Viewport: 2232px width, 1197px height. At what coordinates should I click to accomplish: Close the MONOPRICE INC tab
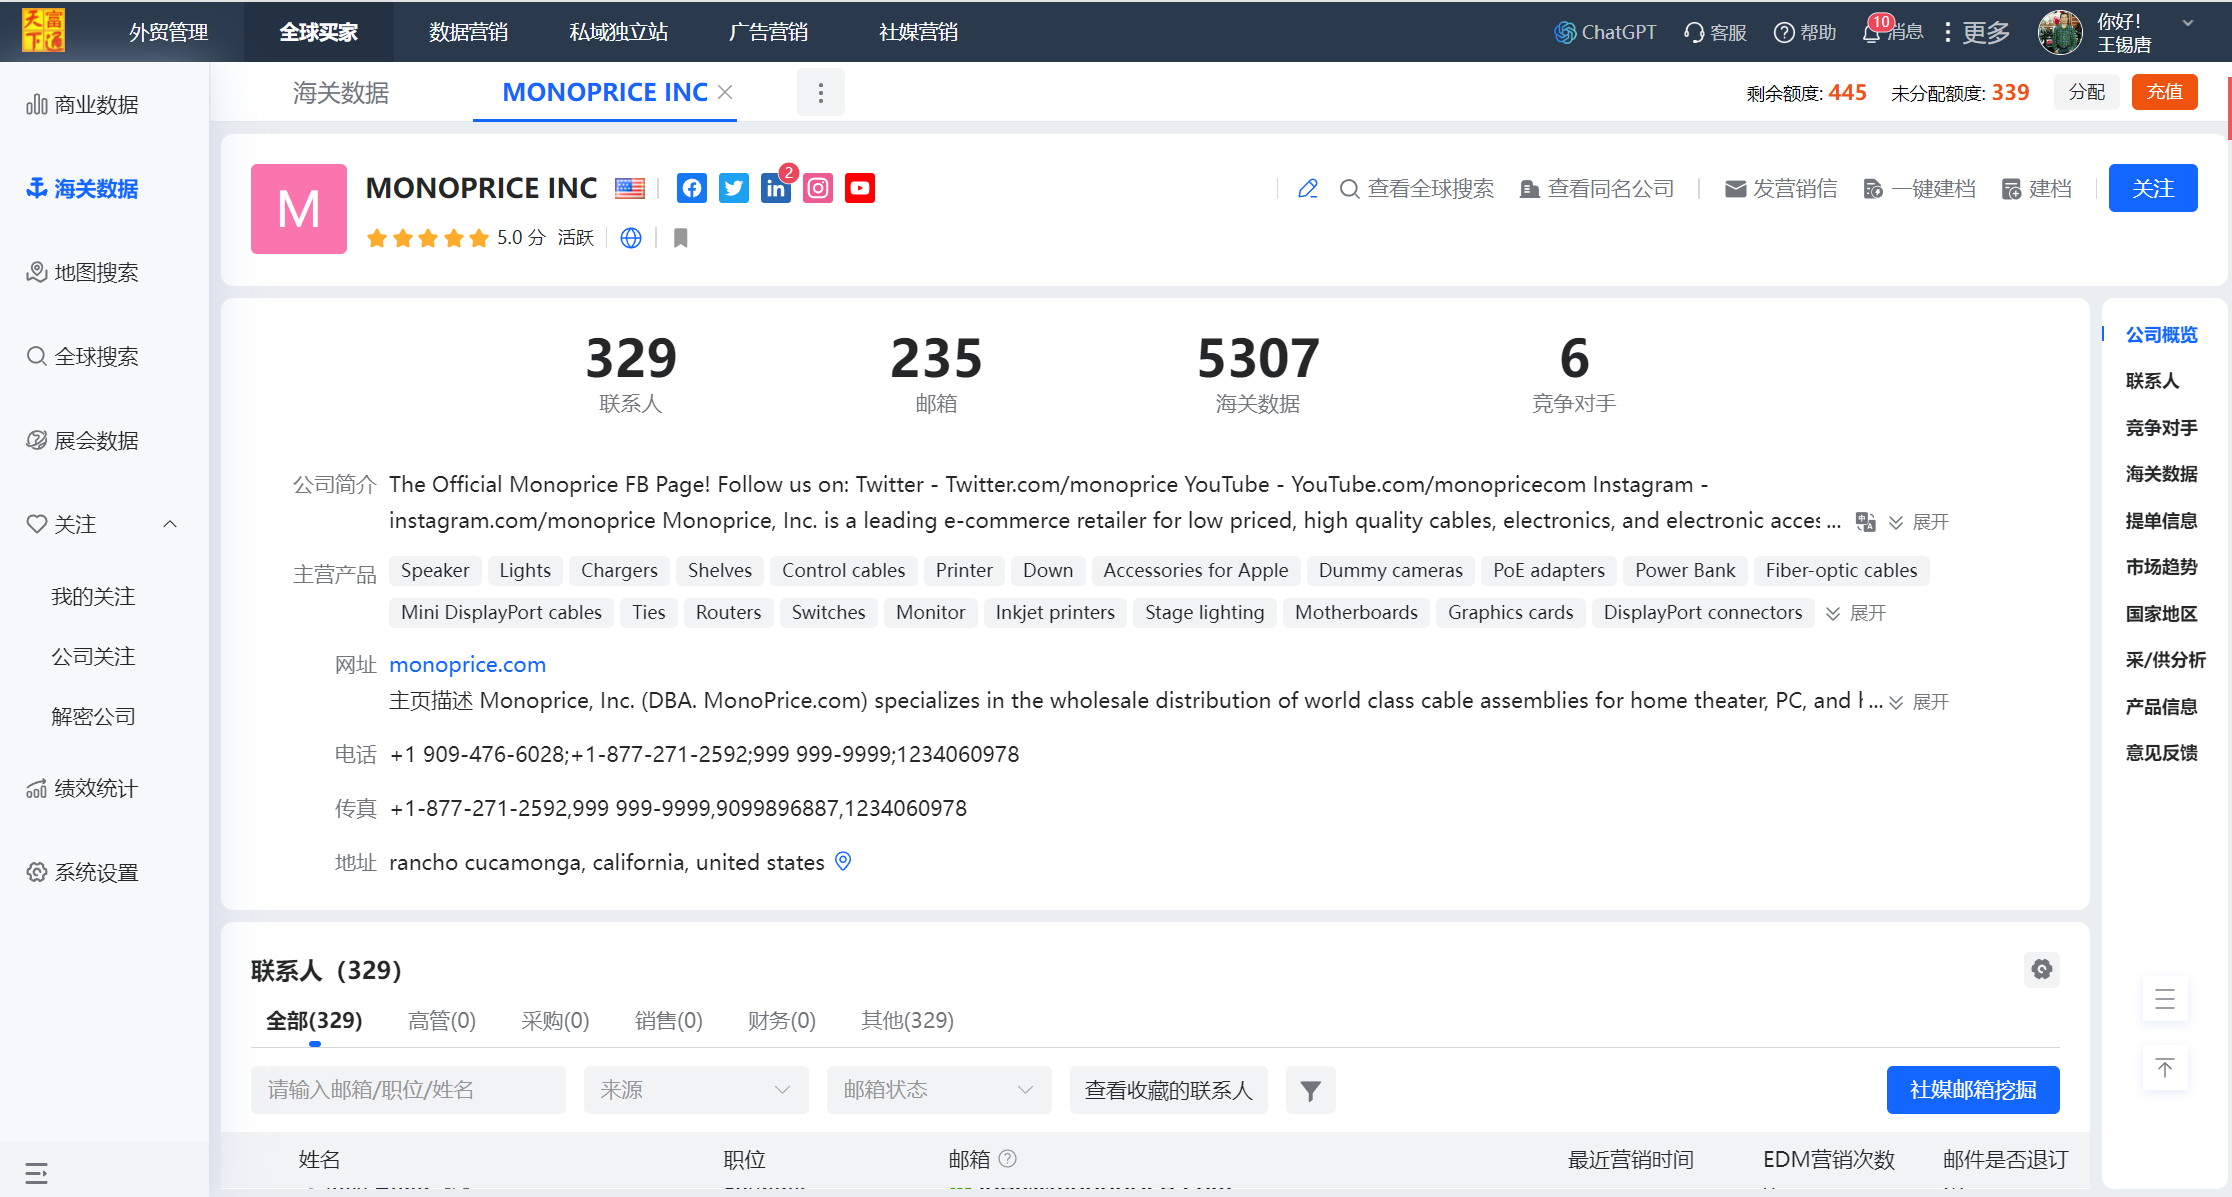click(x=726, y=92)
